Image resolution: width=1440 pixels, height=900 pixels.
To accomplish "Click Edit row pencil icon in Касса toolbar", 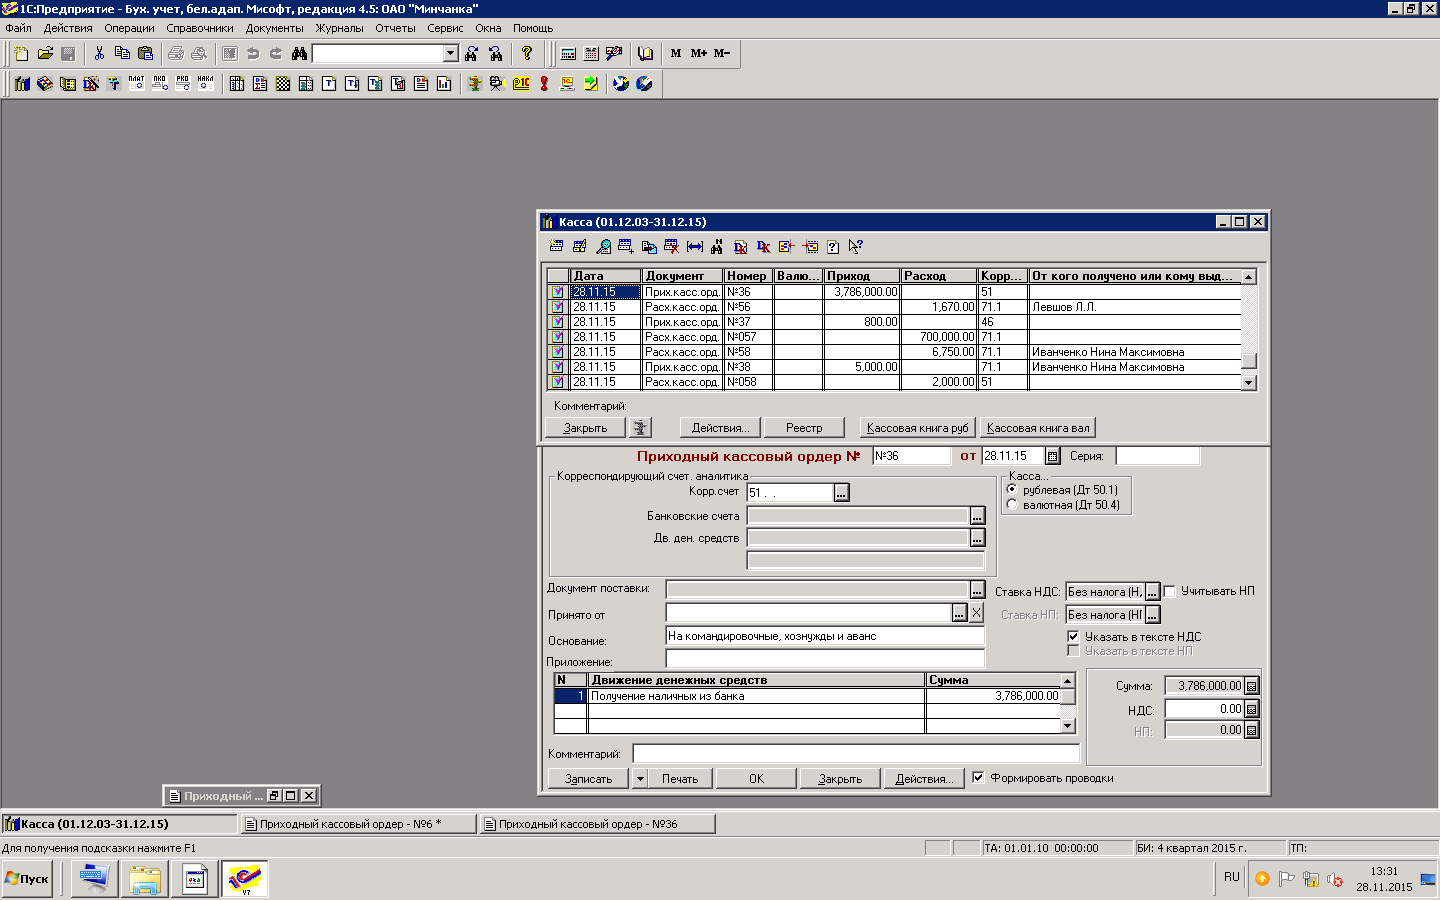I will [x=579, y=246].
